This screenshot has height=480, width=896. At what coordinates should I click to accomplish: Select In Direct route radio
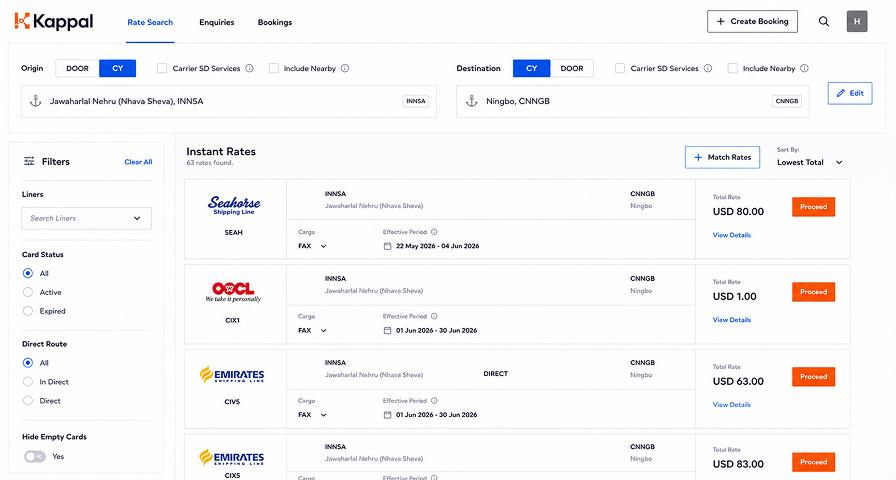coord(27,382)
